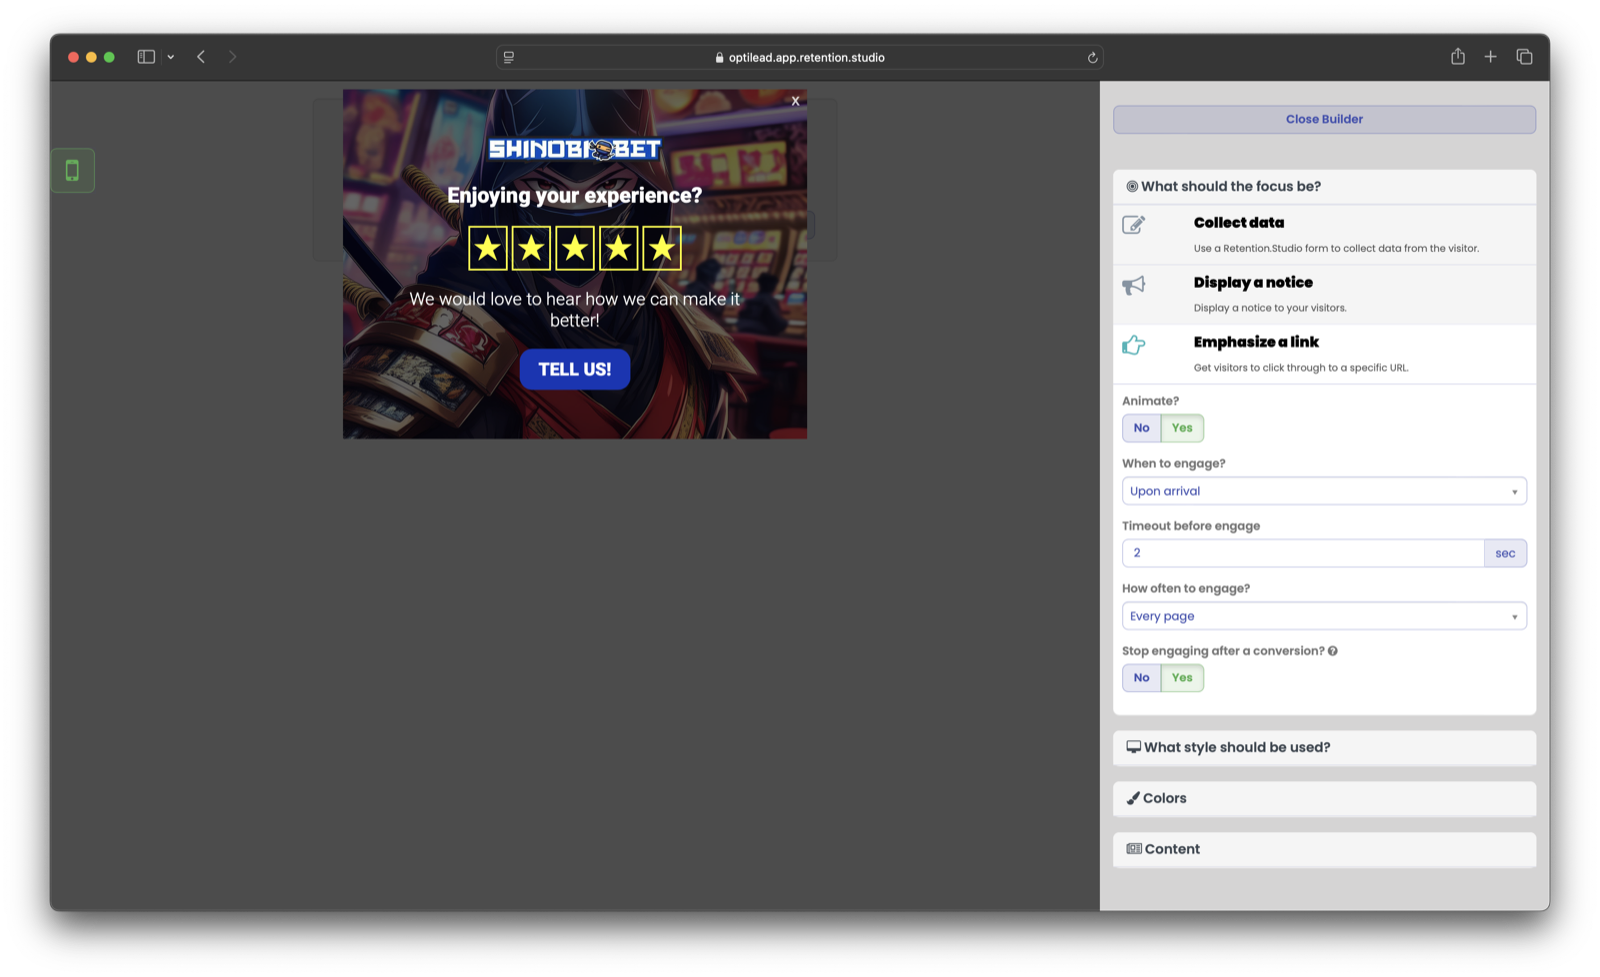Image resolution: width=1600 pixels, height=977 pixels.
Task: Expand the Content section
Action: (1324, 849)
